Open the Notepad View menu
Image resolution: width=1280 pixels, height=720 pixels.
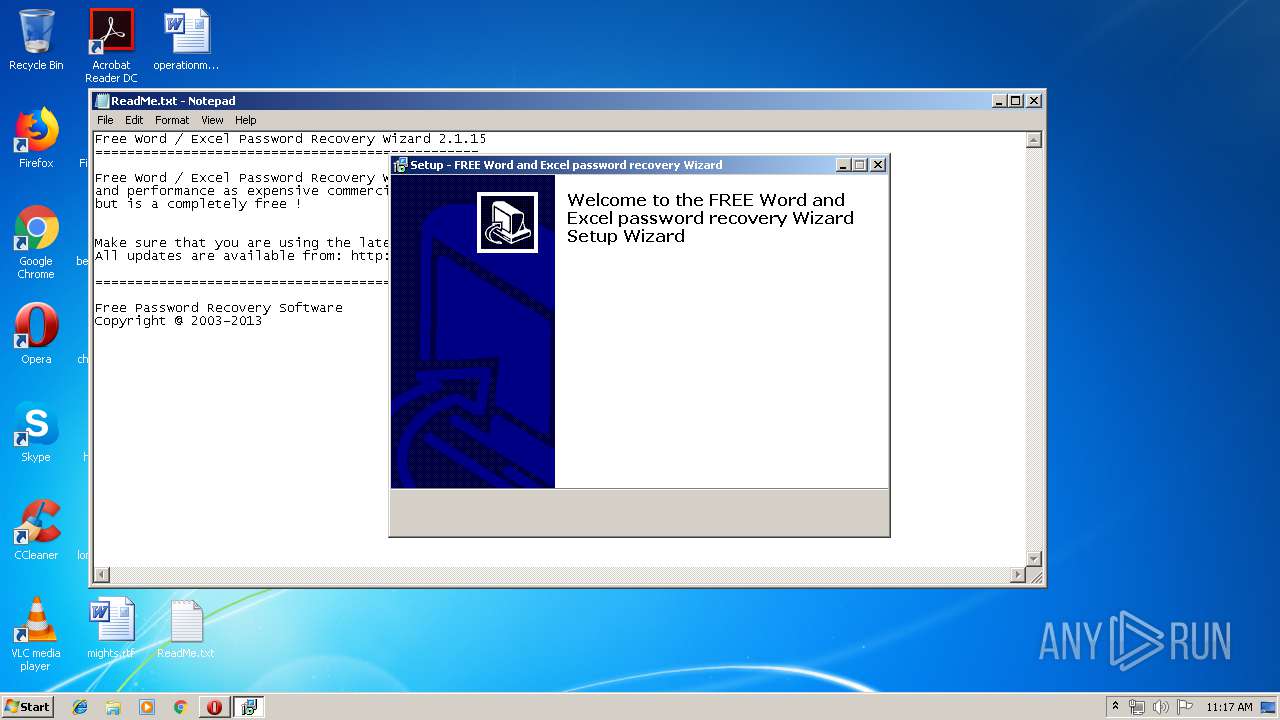(x=212, y=120)
